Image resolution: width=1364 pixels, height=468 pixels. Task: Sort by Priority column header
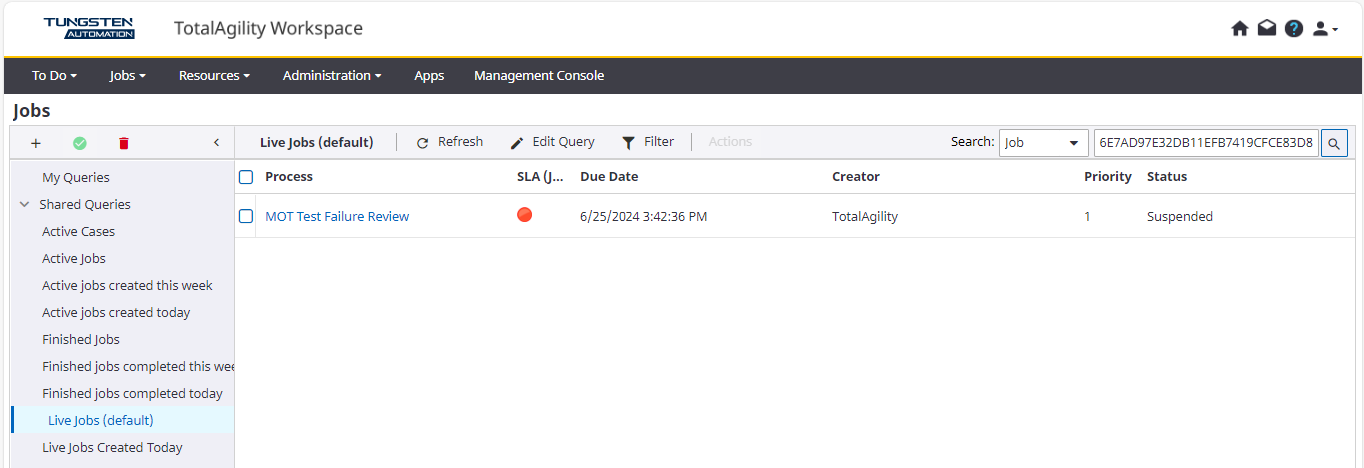click(x=1108, y=177)
